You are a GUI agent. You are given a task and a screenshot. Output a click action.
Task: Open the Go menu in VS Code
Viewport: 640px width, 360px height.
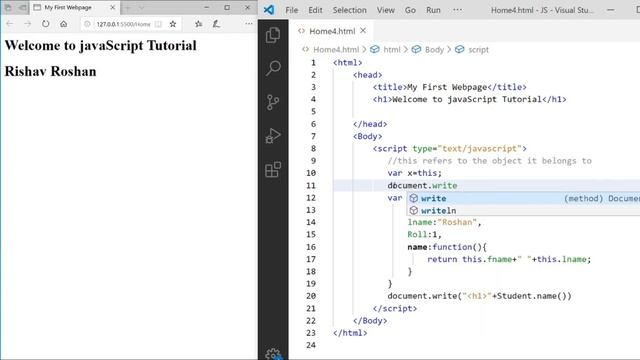click(x=410, y=10)
